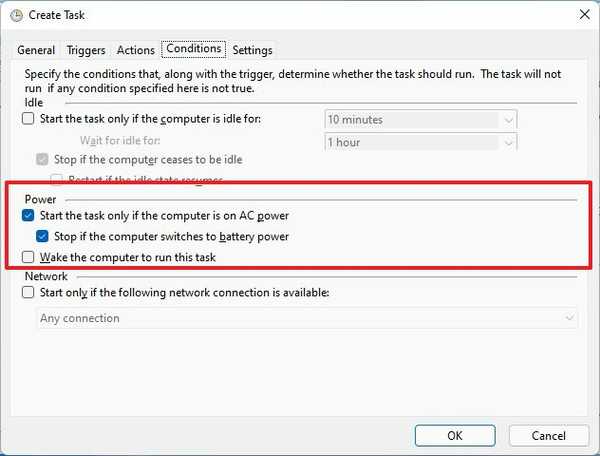Click the conditions description text
The height and width of the screenshot is (456, 600).
[290, 82]
